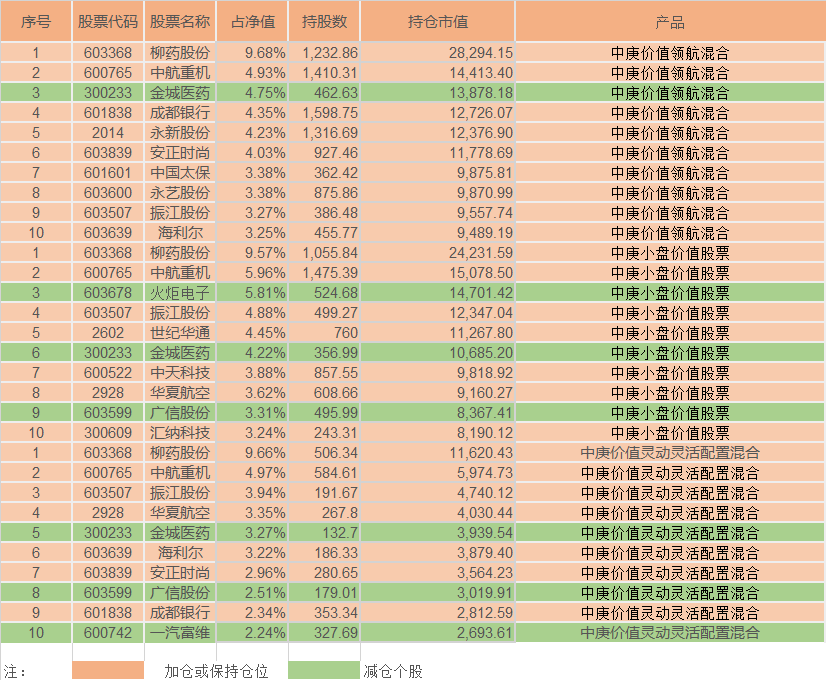Select the 占净值 column header
This screenshot has width=826, height=680.
pyautogui.click(x=252, y=21)
